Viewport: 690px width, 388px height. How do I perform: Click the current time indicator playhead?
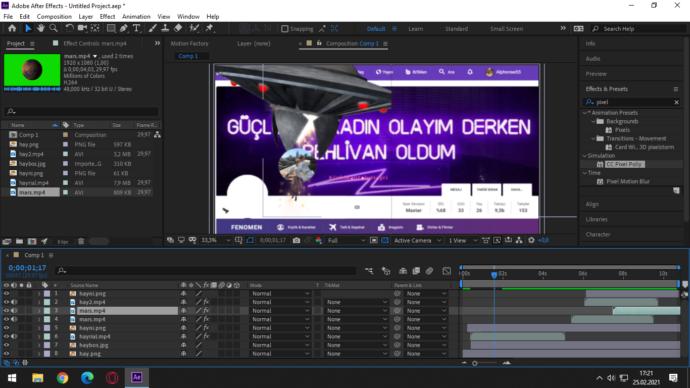click(x=494, y=275)
